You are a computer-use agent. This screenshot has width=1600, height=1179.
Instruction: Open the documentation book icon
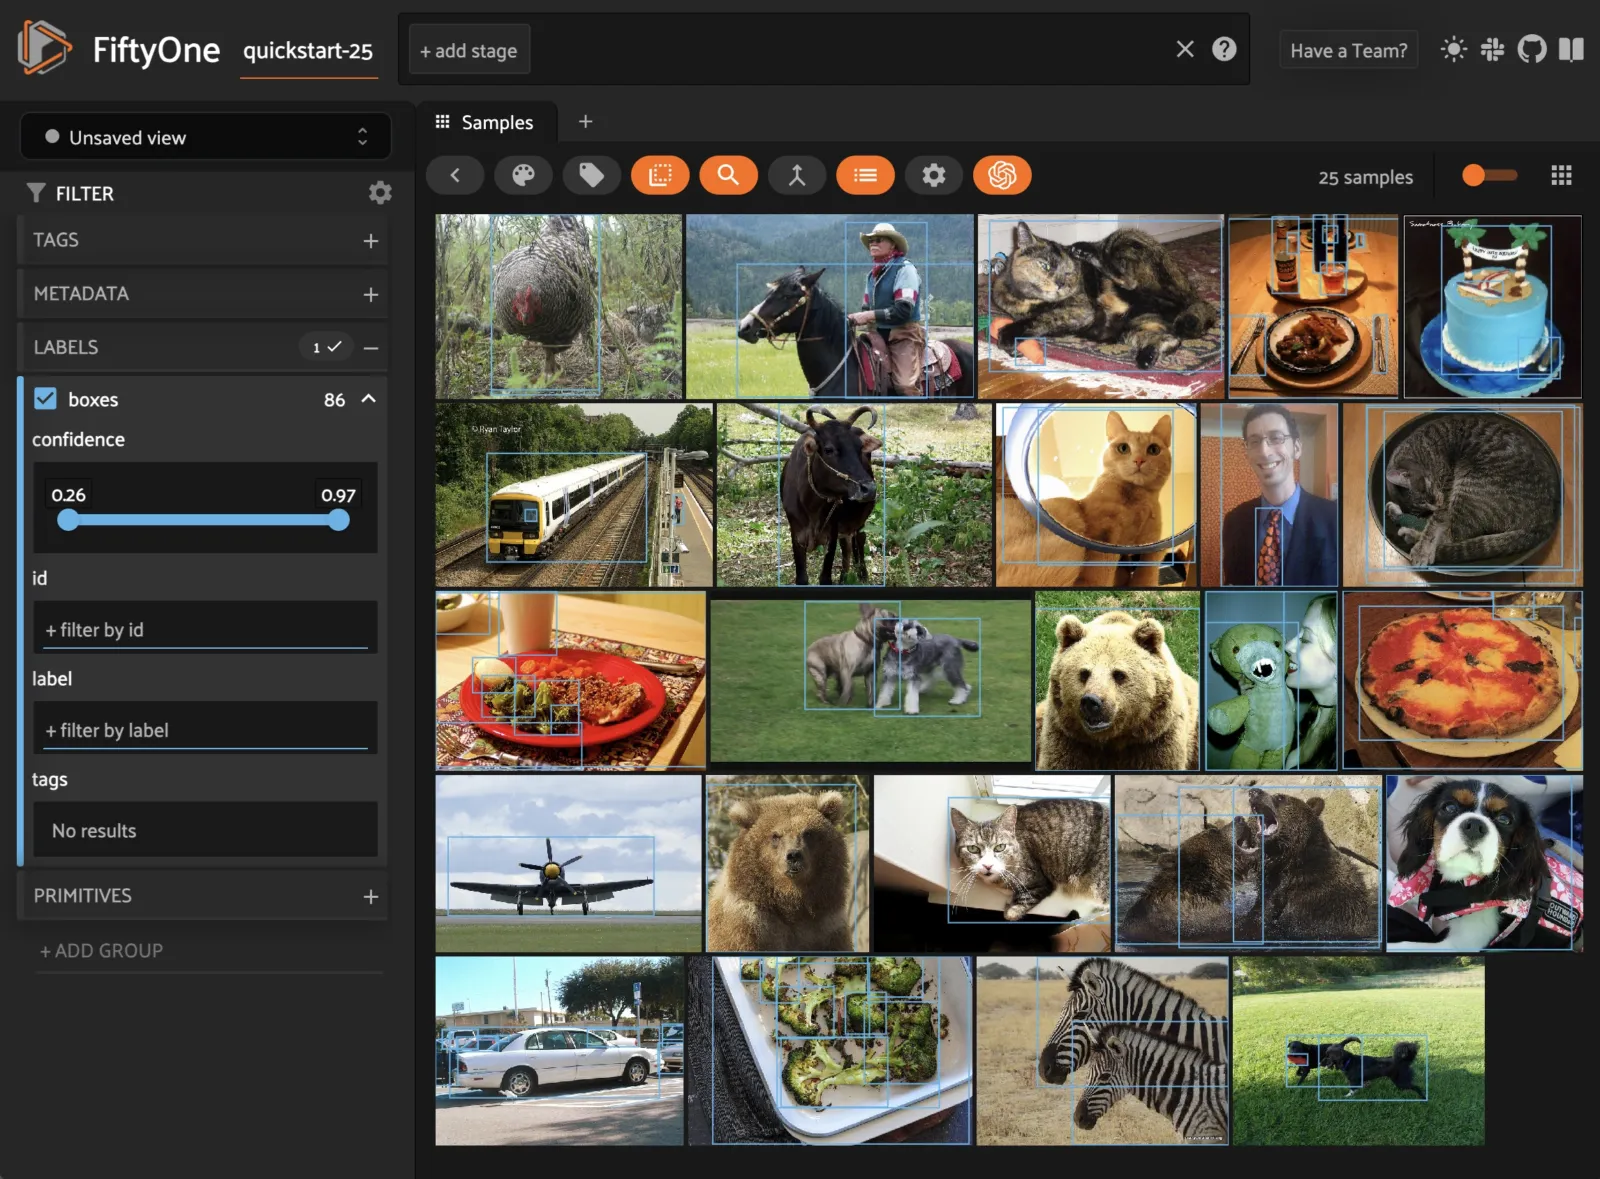pos(1571,49)
